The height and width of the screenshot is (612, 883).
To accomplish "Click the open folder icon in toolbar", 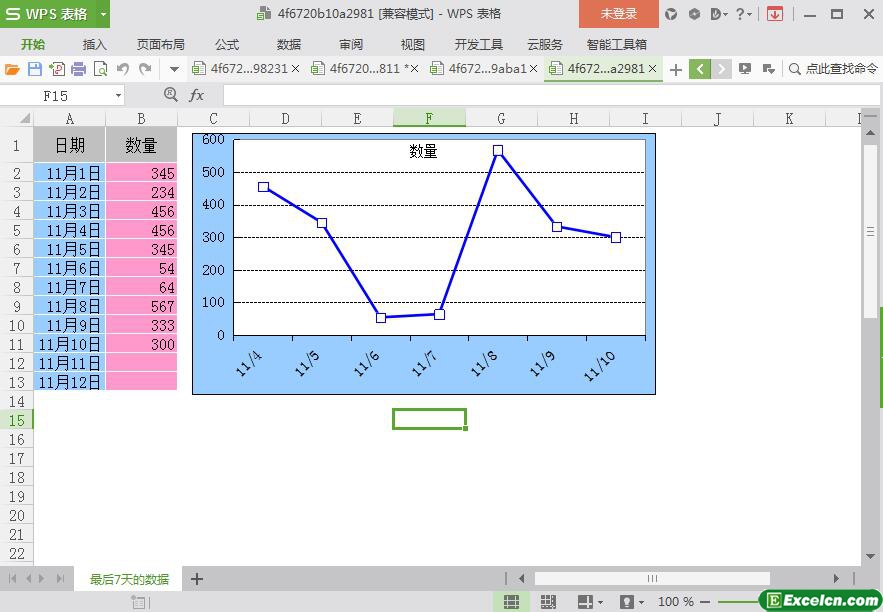I will pyautogui.click(x=12, y=69).
